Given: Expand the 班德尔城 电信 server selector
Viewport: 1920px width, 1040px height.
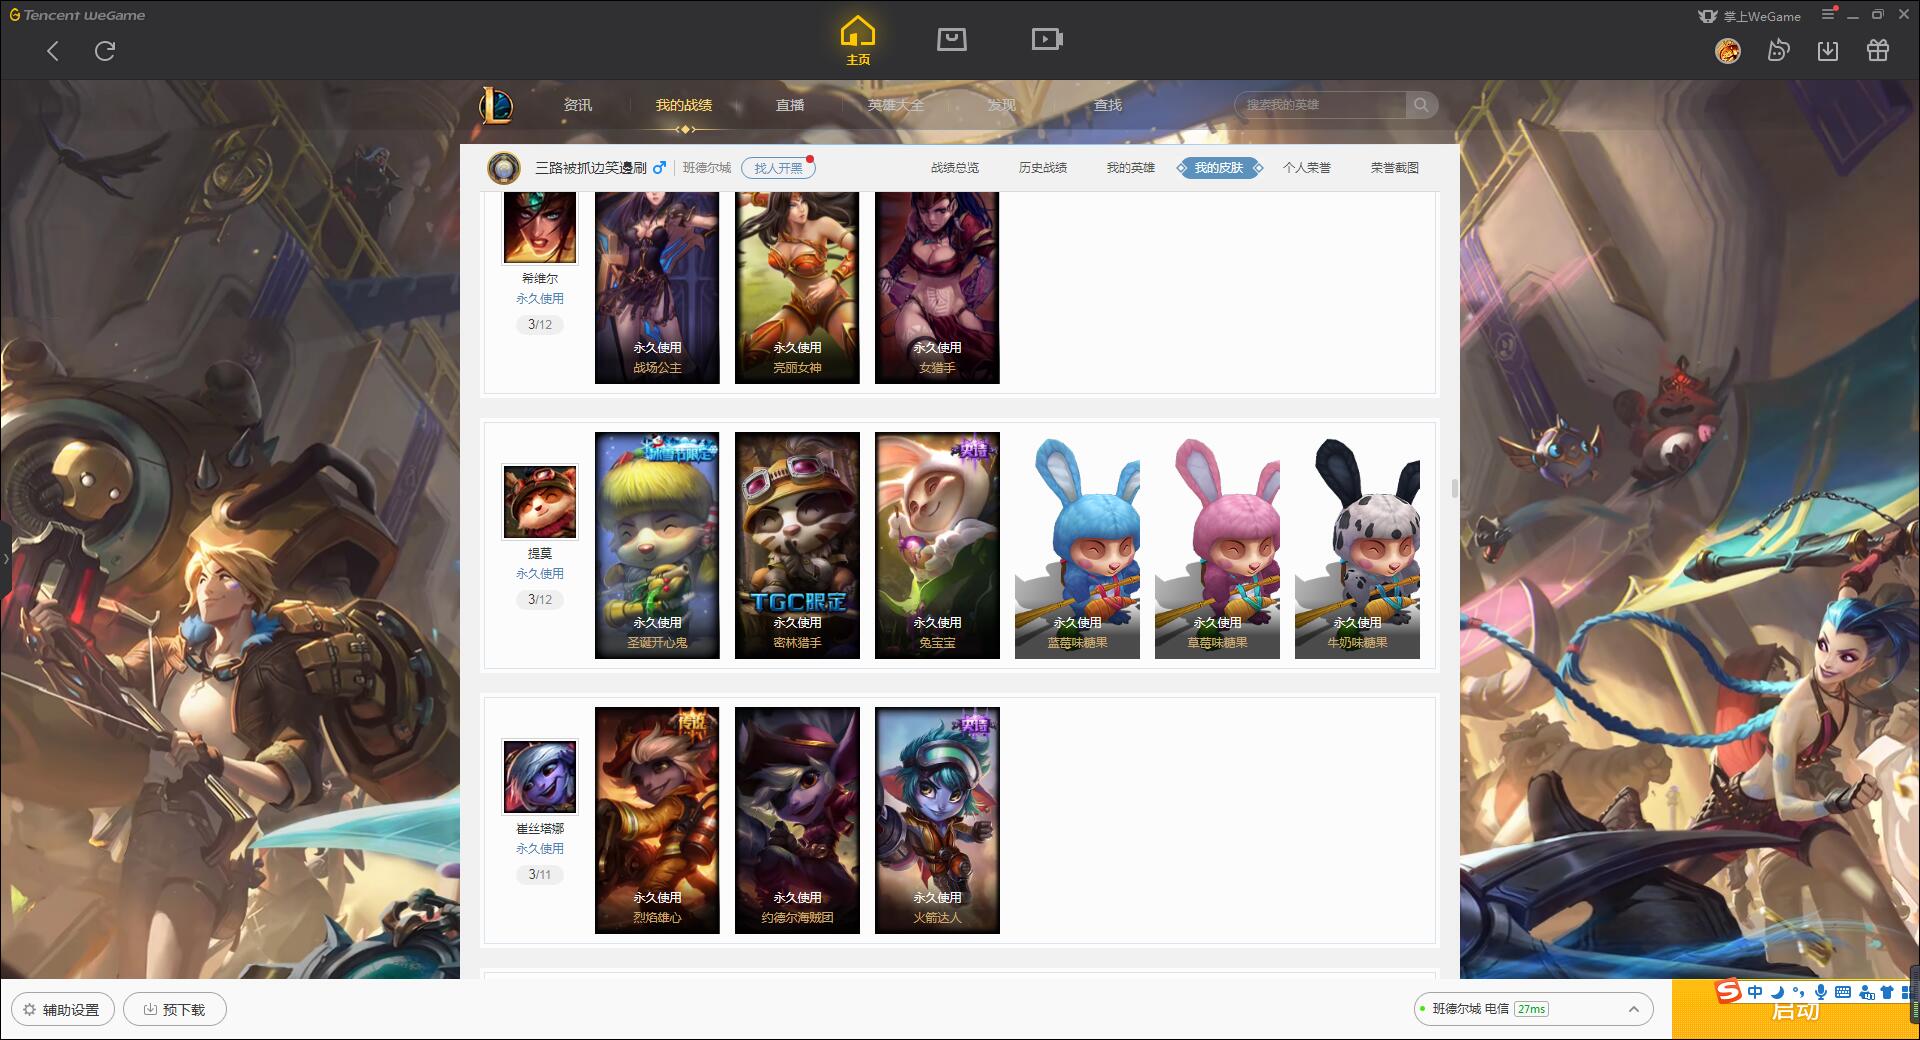Looking at the screenshot, I should [x=1532, y=1009].
